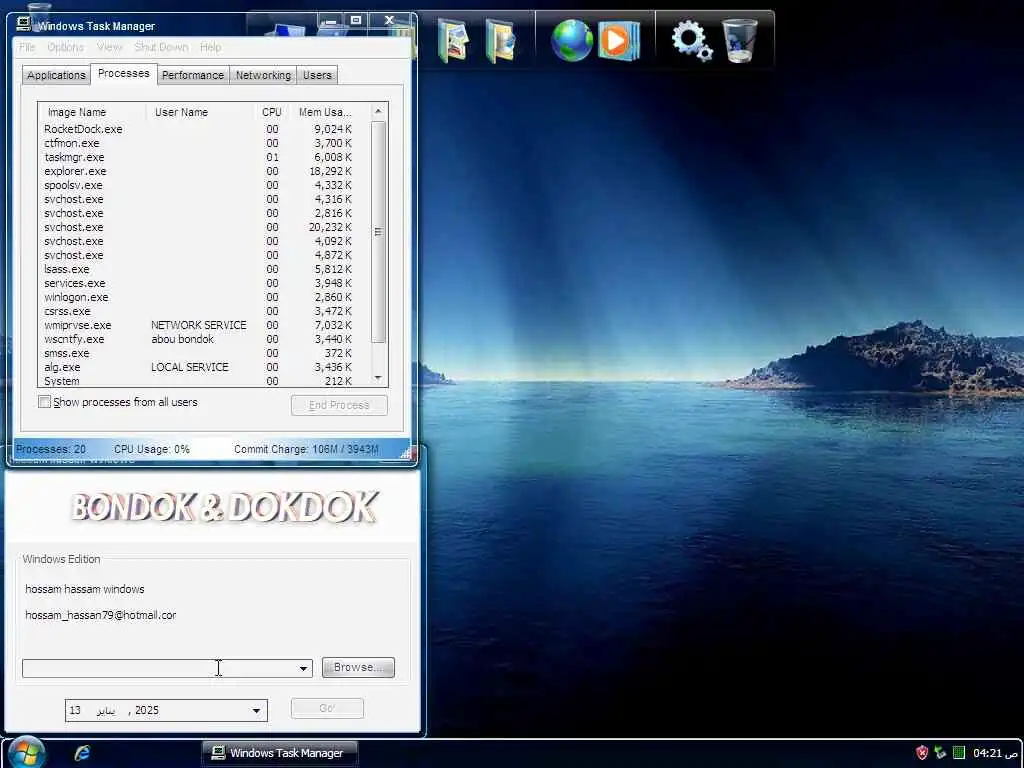1024x768 pixels.
Task: Click the green CPU meter tray icon
Action: coord(959,753)
